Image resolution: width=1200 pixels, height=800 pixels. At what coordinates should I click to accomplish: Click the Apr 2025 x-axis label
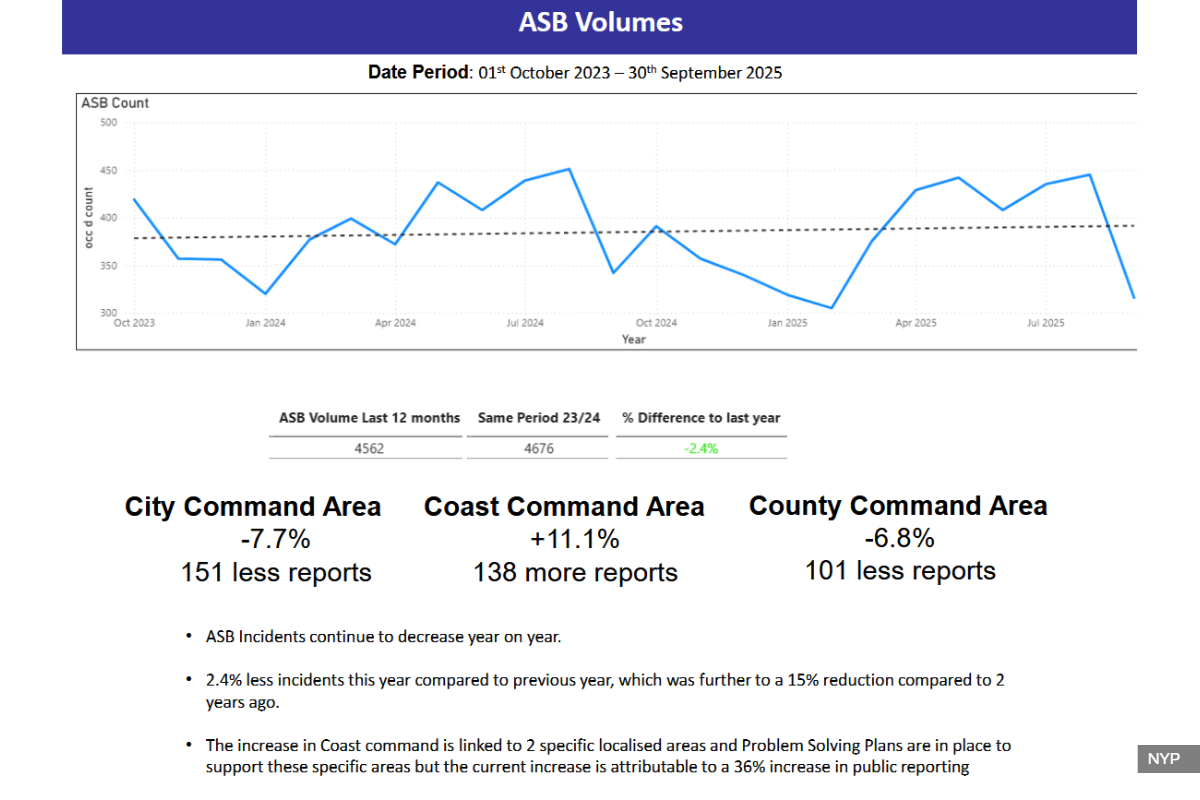click(916, 323)
